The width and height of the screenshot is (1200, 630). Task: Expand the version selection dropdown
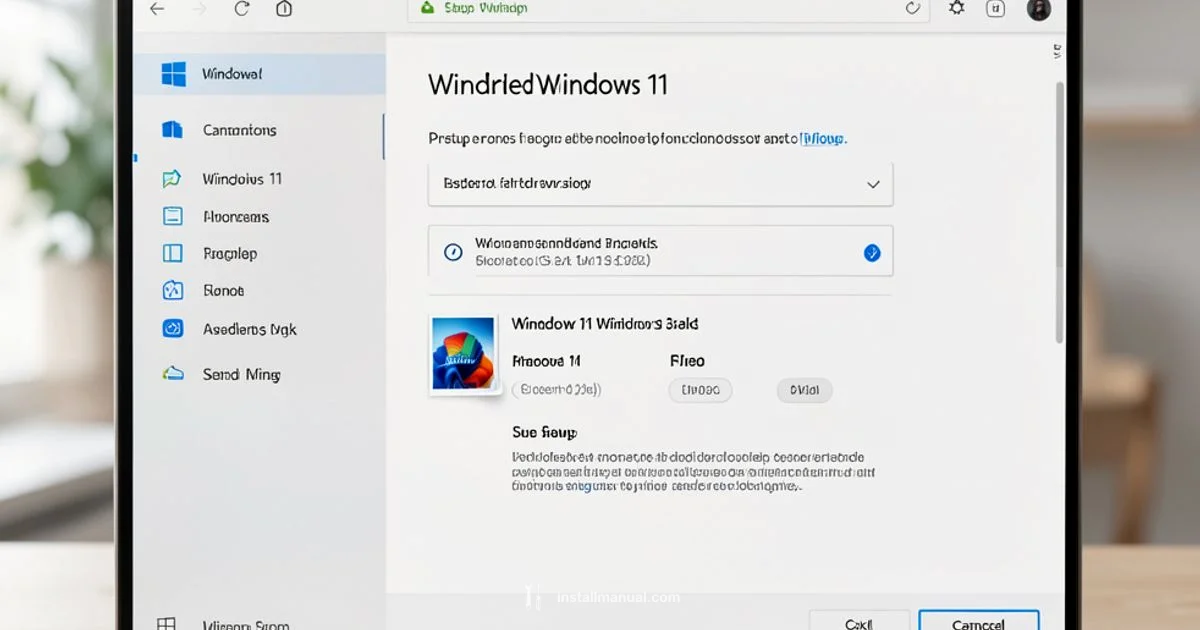(660, 184)
